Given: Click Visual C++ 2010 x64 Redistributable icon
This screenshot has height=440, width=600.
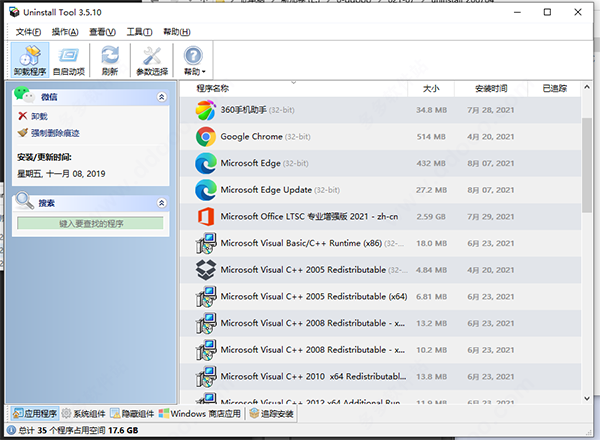Looking at the screenshot, I should tap(205, 377).
